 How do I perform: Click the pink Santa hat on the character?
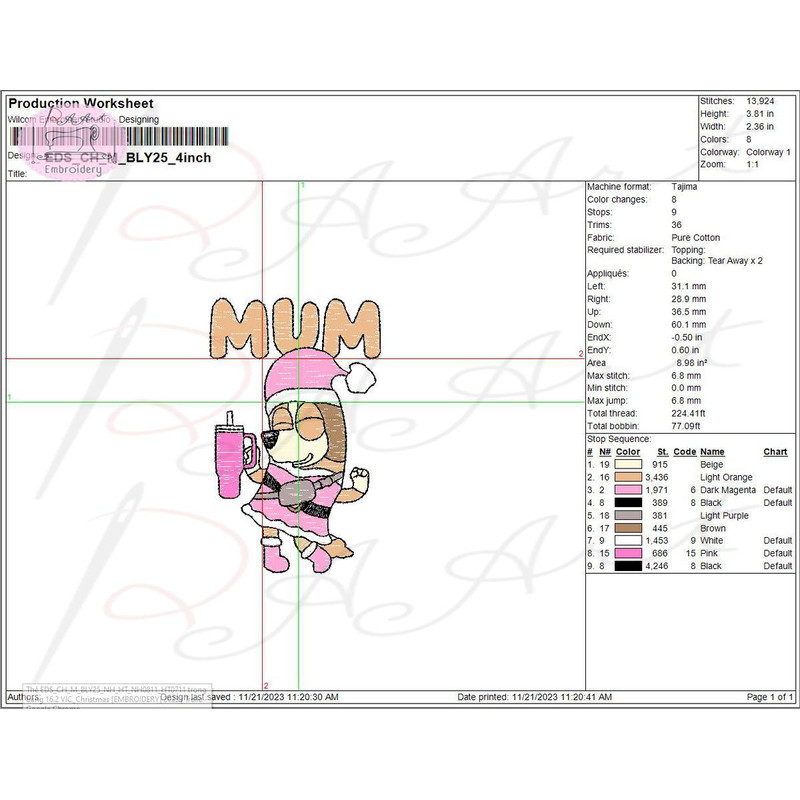pyautogui.click(x=310, y=372)
